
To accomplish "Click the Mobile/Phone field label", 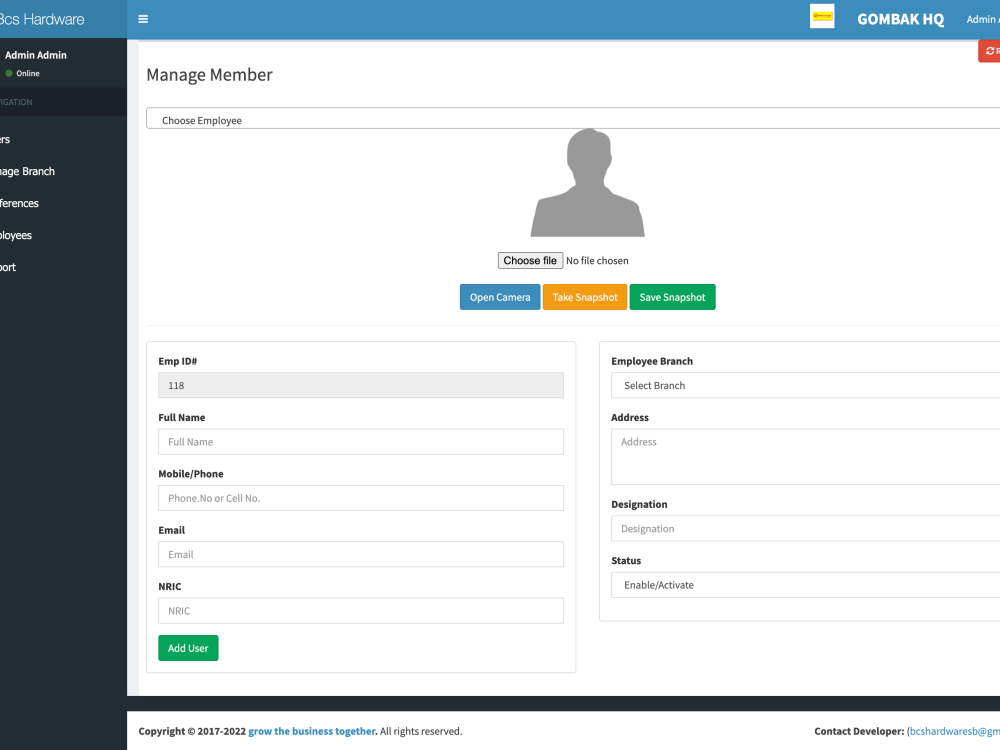I will click(x=191, y=474).
